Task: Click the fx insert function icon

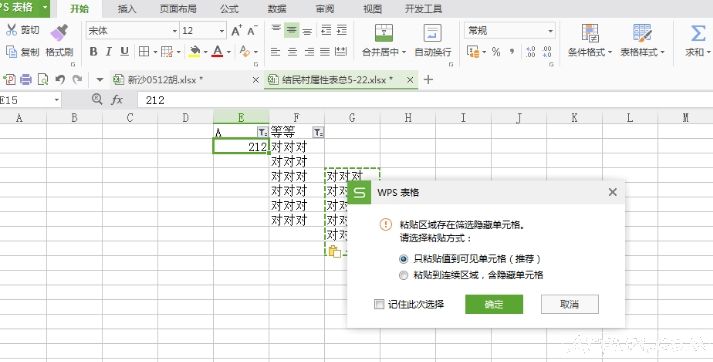Action: 117,100
